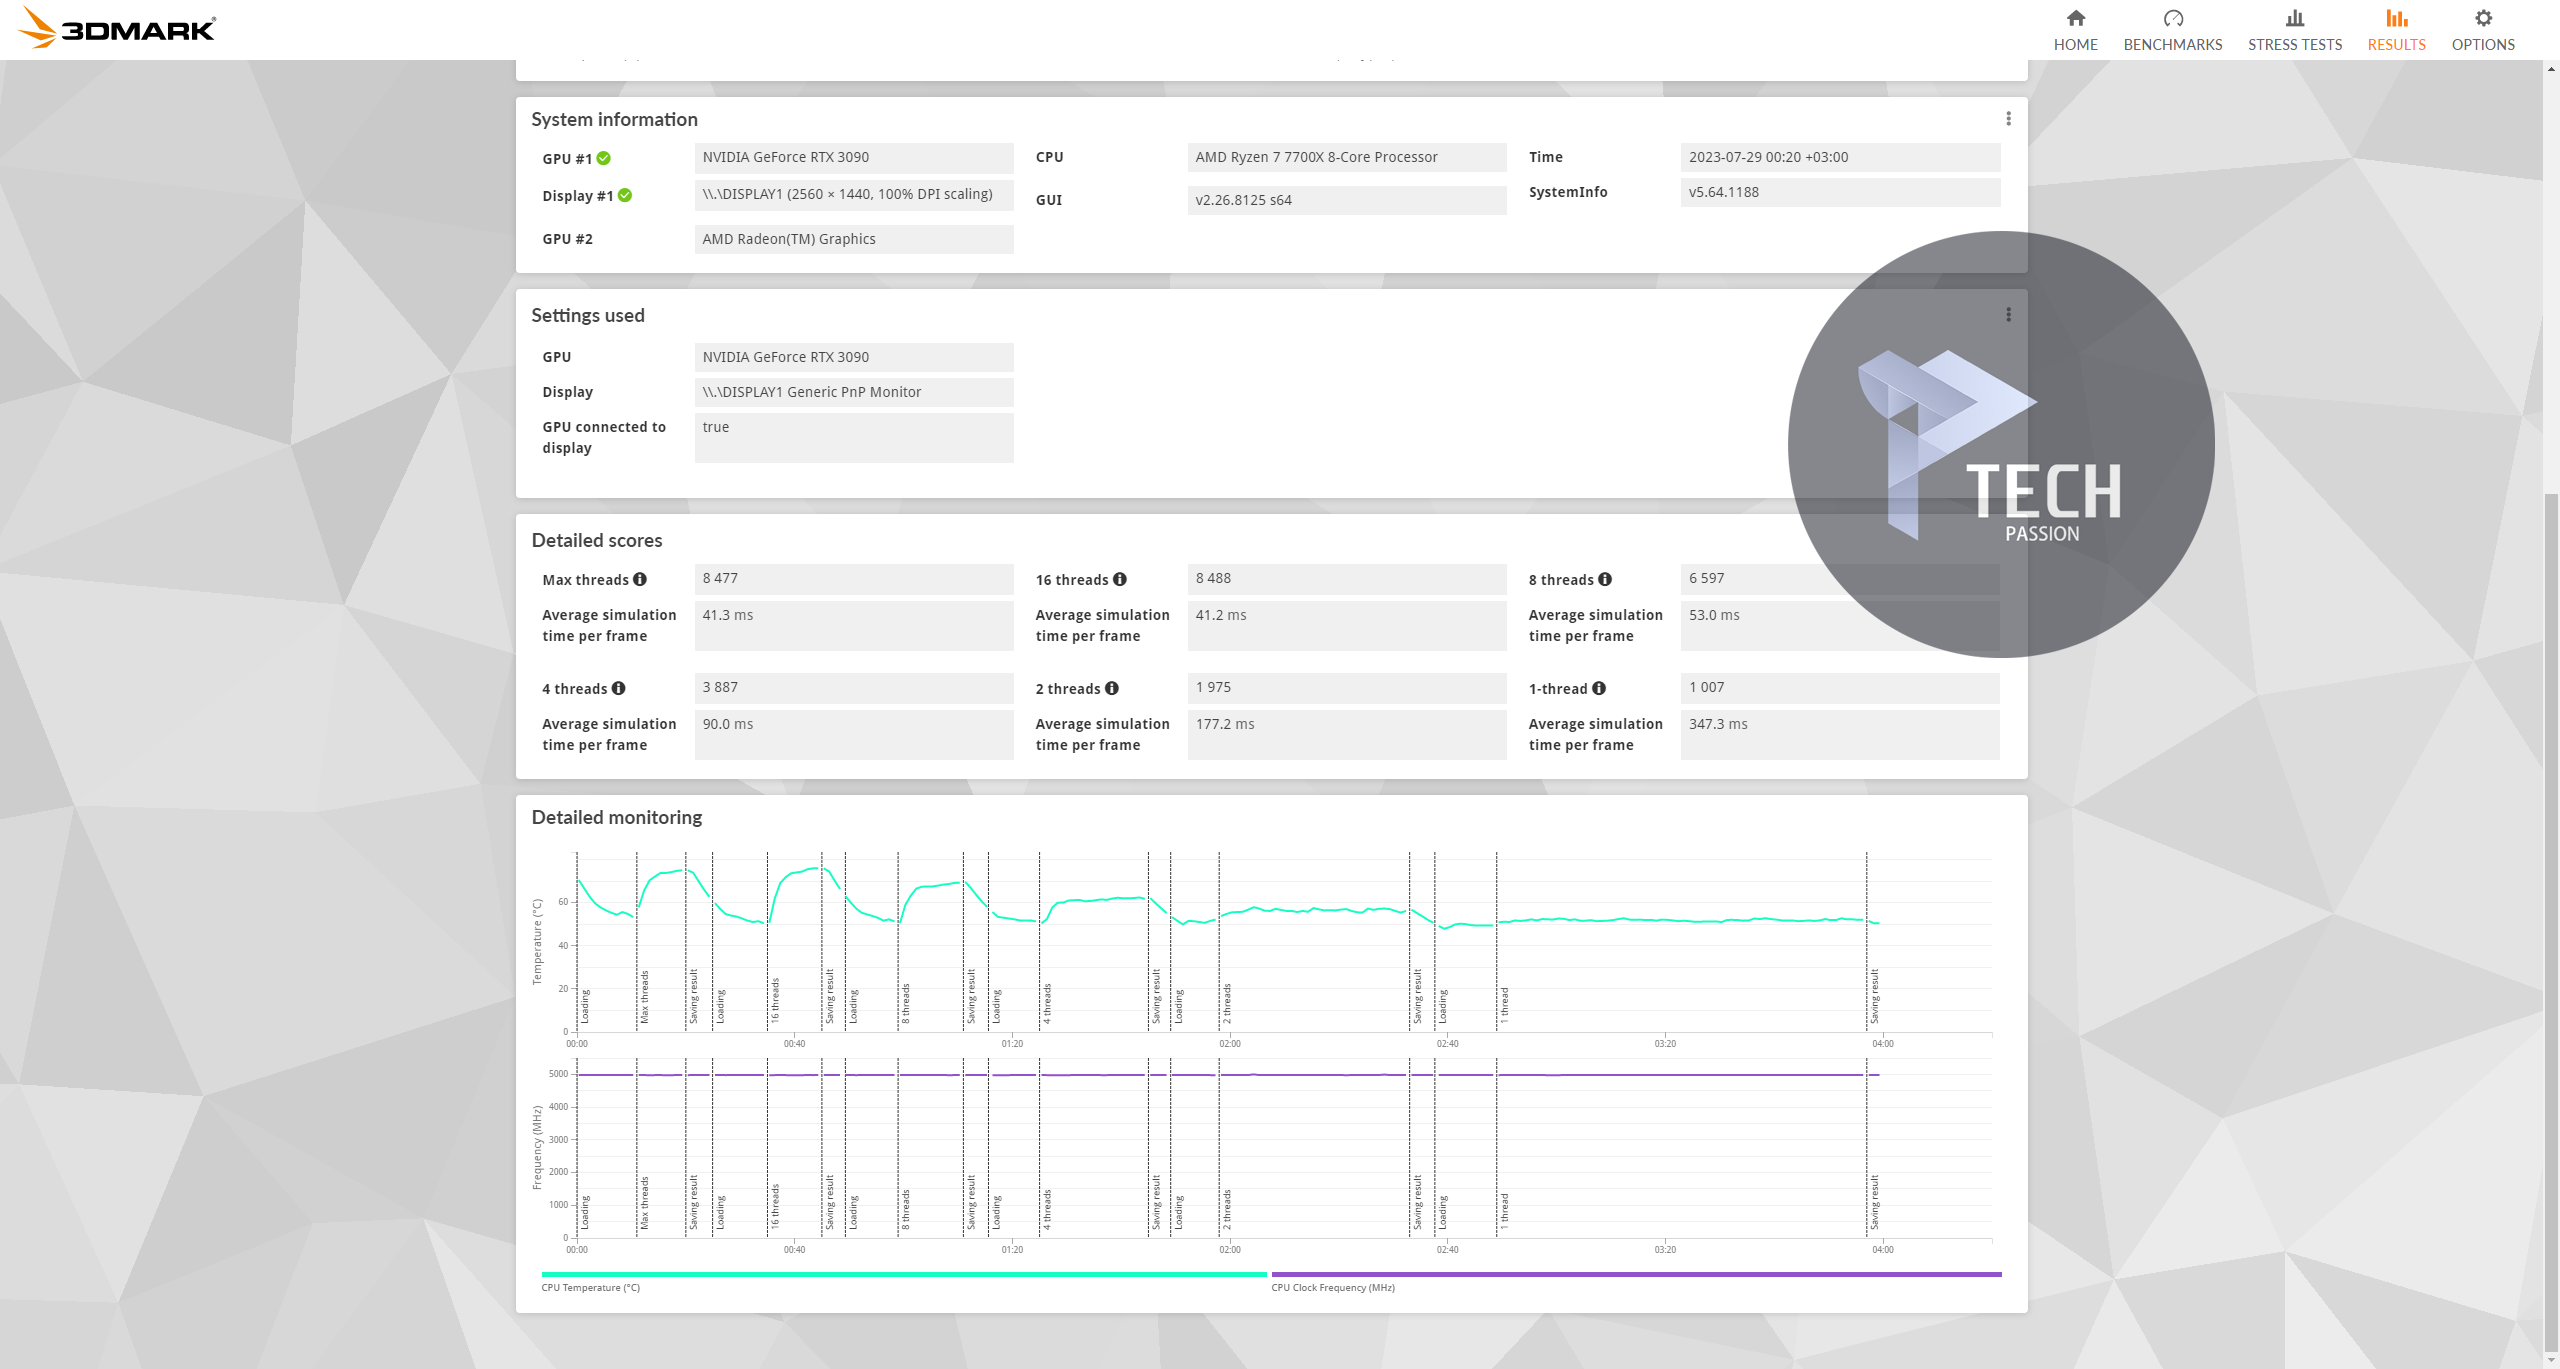The height and width of the screenshot is (1369, 2560).
Task: Click info icon next to 4 threads
Action: click(619, 688)
